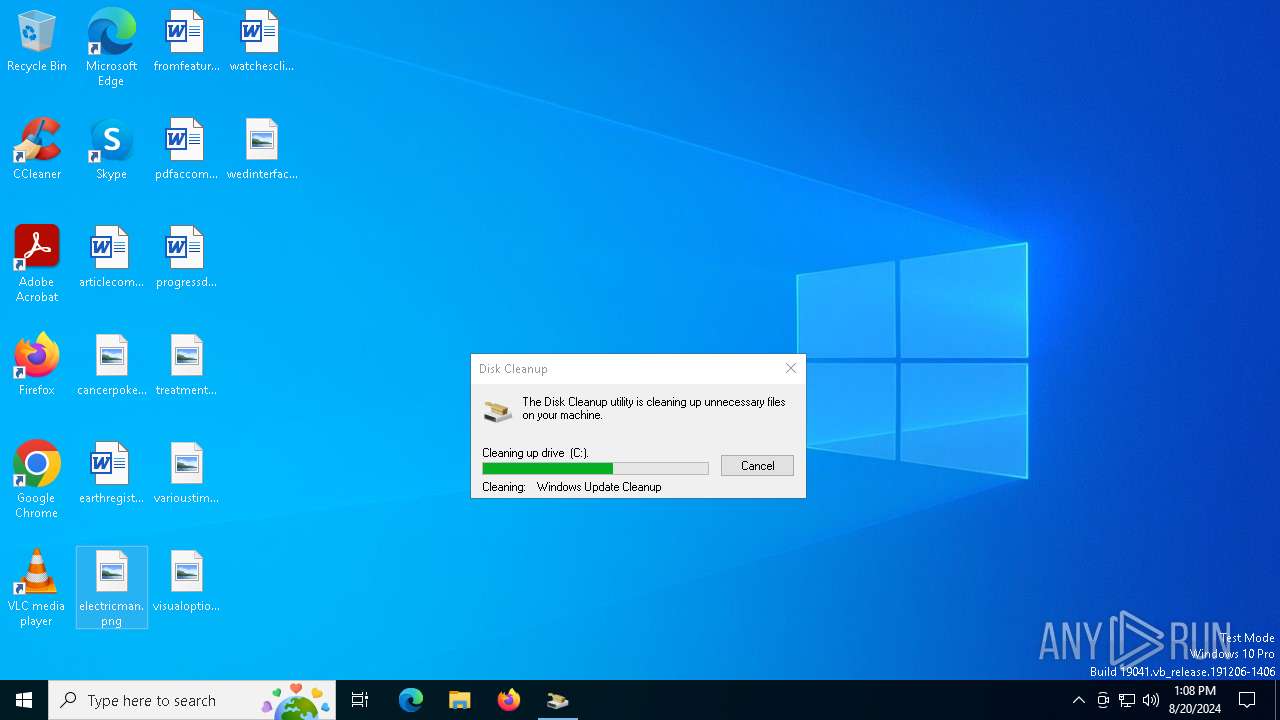Select the Skype desktop shortcut
The width and height of the screenshot is (1280, 720).
pos(111,150)
